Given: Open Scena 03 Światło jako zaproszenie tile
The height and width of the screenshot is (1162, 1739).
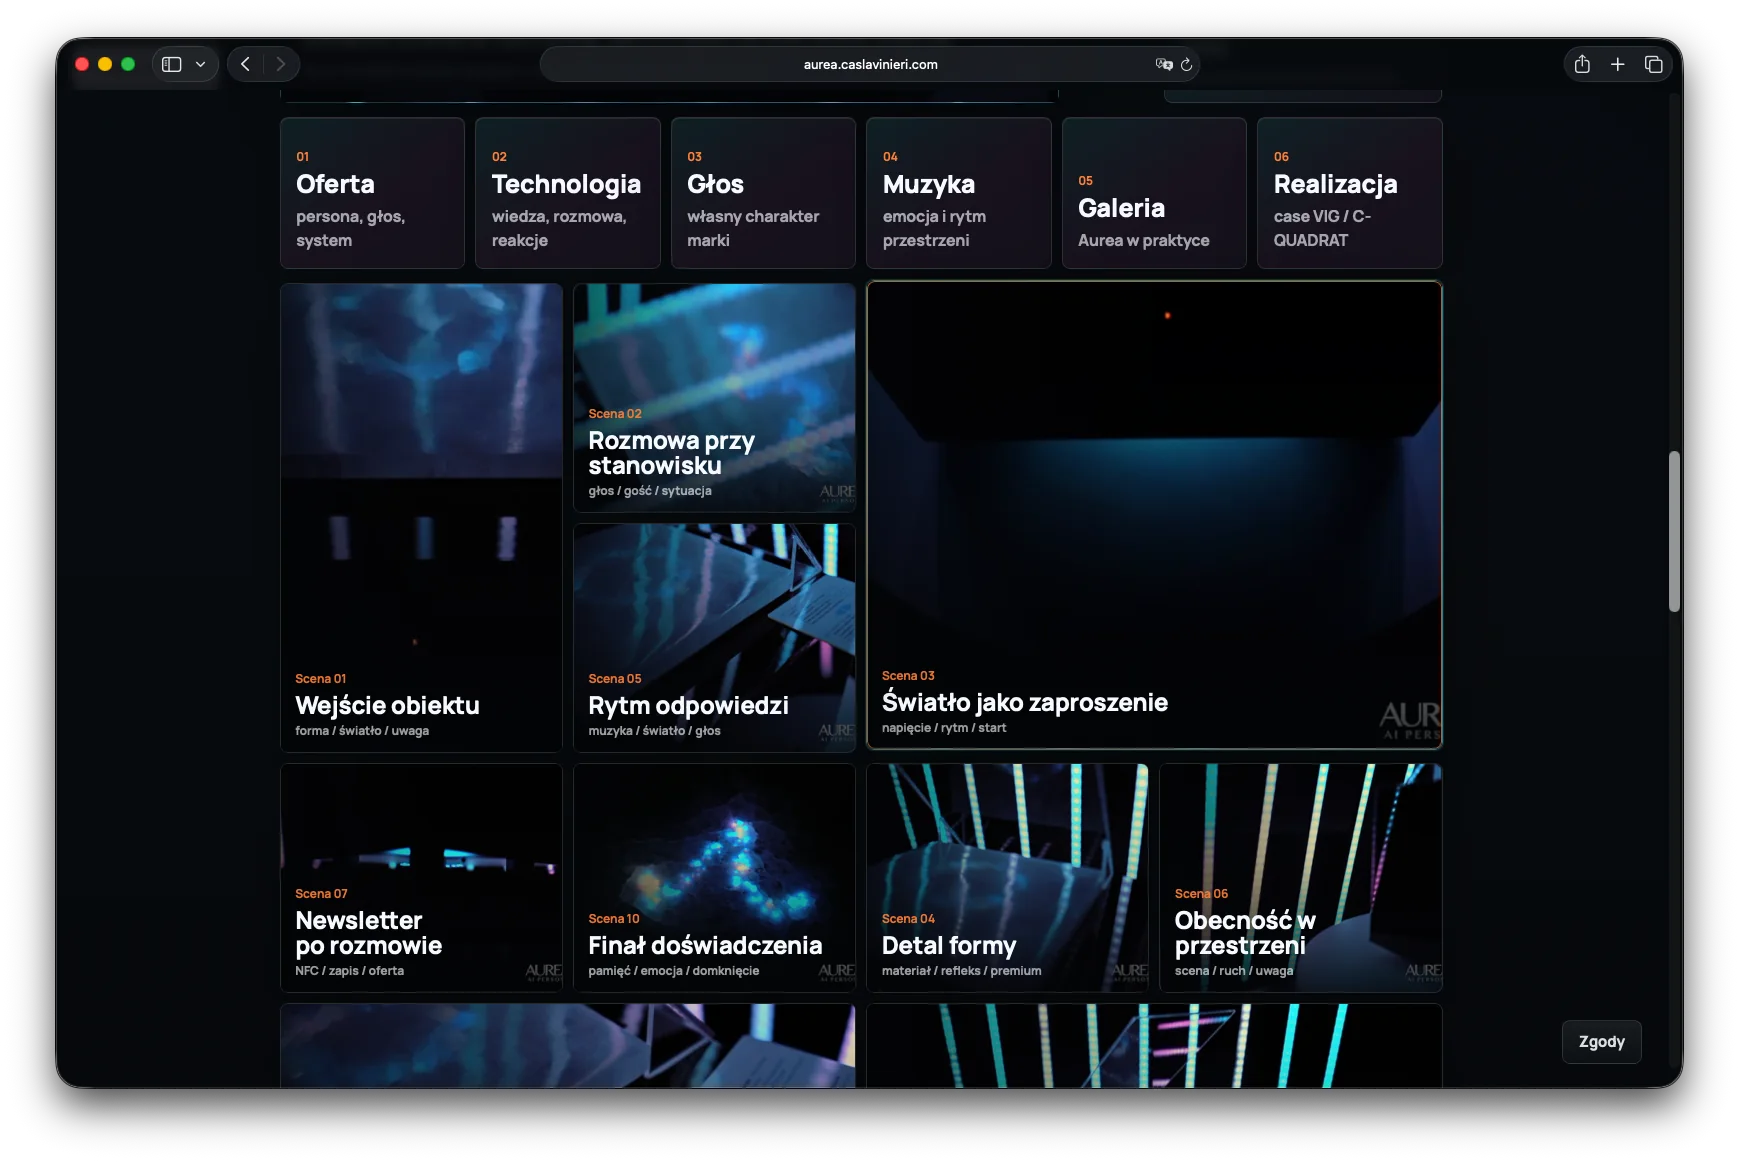Looking at the screenshot, I should (1154, 515).
